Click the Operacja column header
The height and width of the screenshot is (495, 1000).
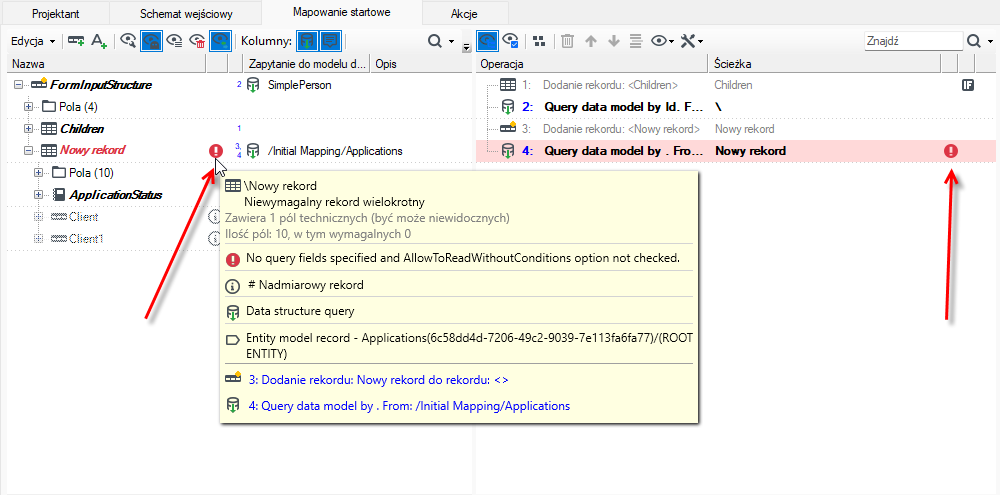coord(592,64)
